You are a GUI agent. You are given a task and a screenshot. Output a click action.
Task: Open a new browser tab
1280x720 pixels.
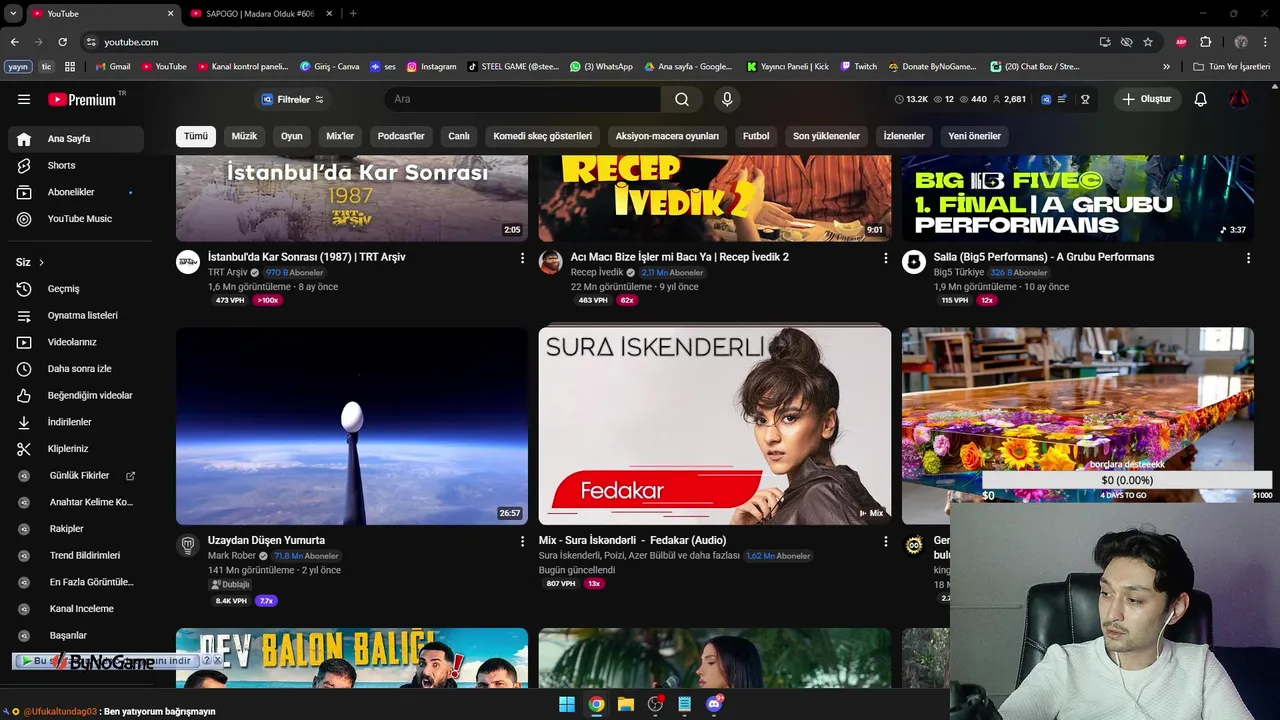[x=353, y=14]
